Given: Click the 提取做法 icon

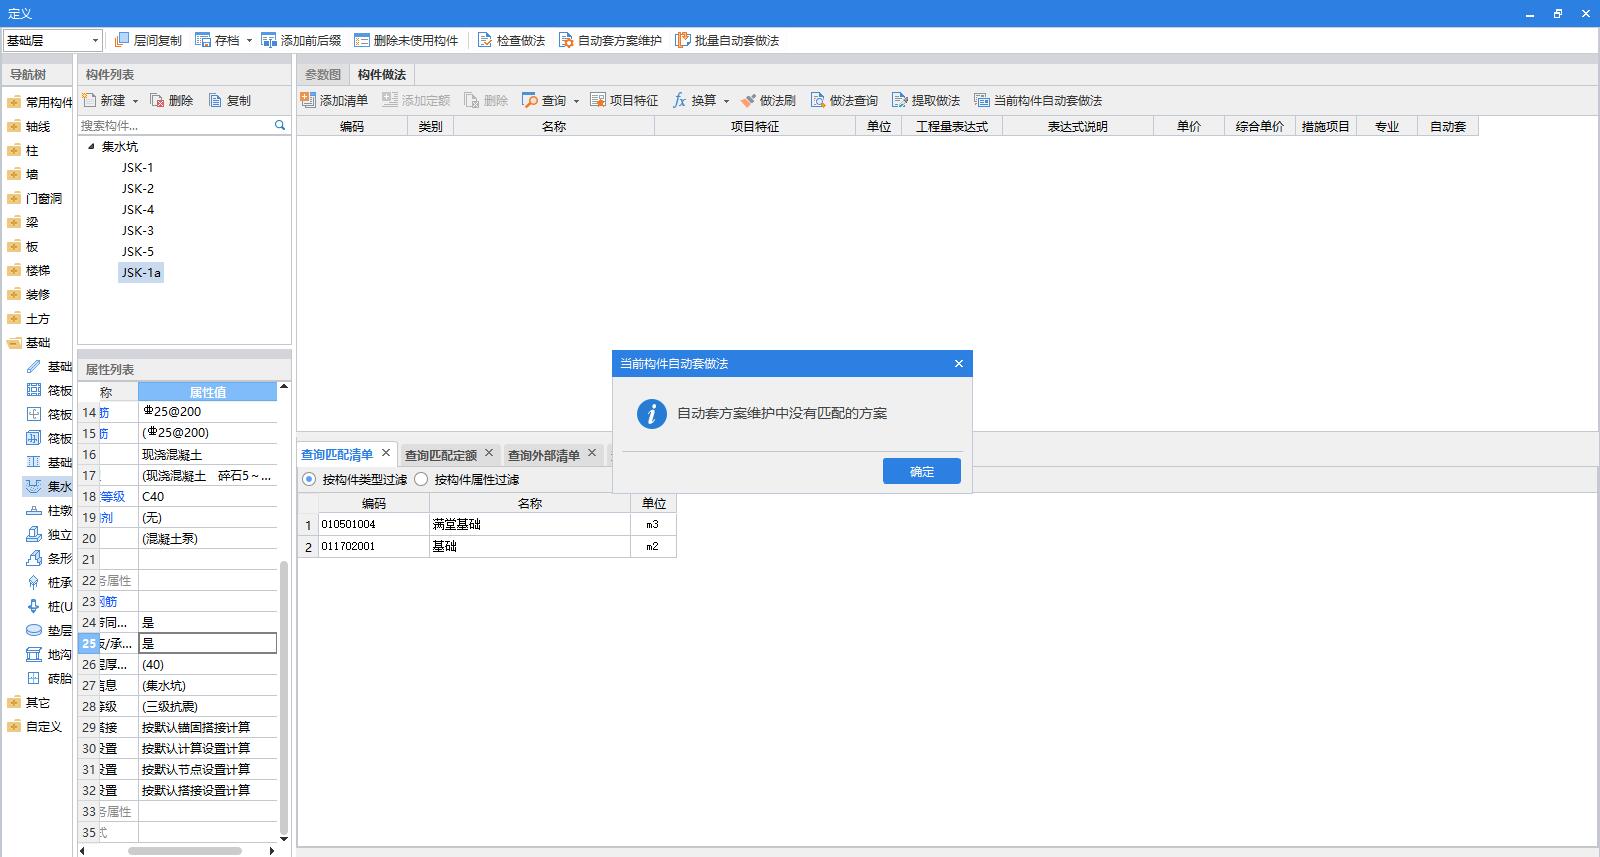Looking at the screenshot, I should [x=900, y=100].
